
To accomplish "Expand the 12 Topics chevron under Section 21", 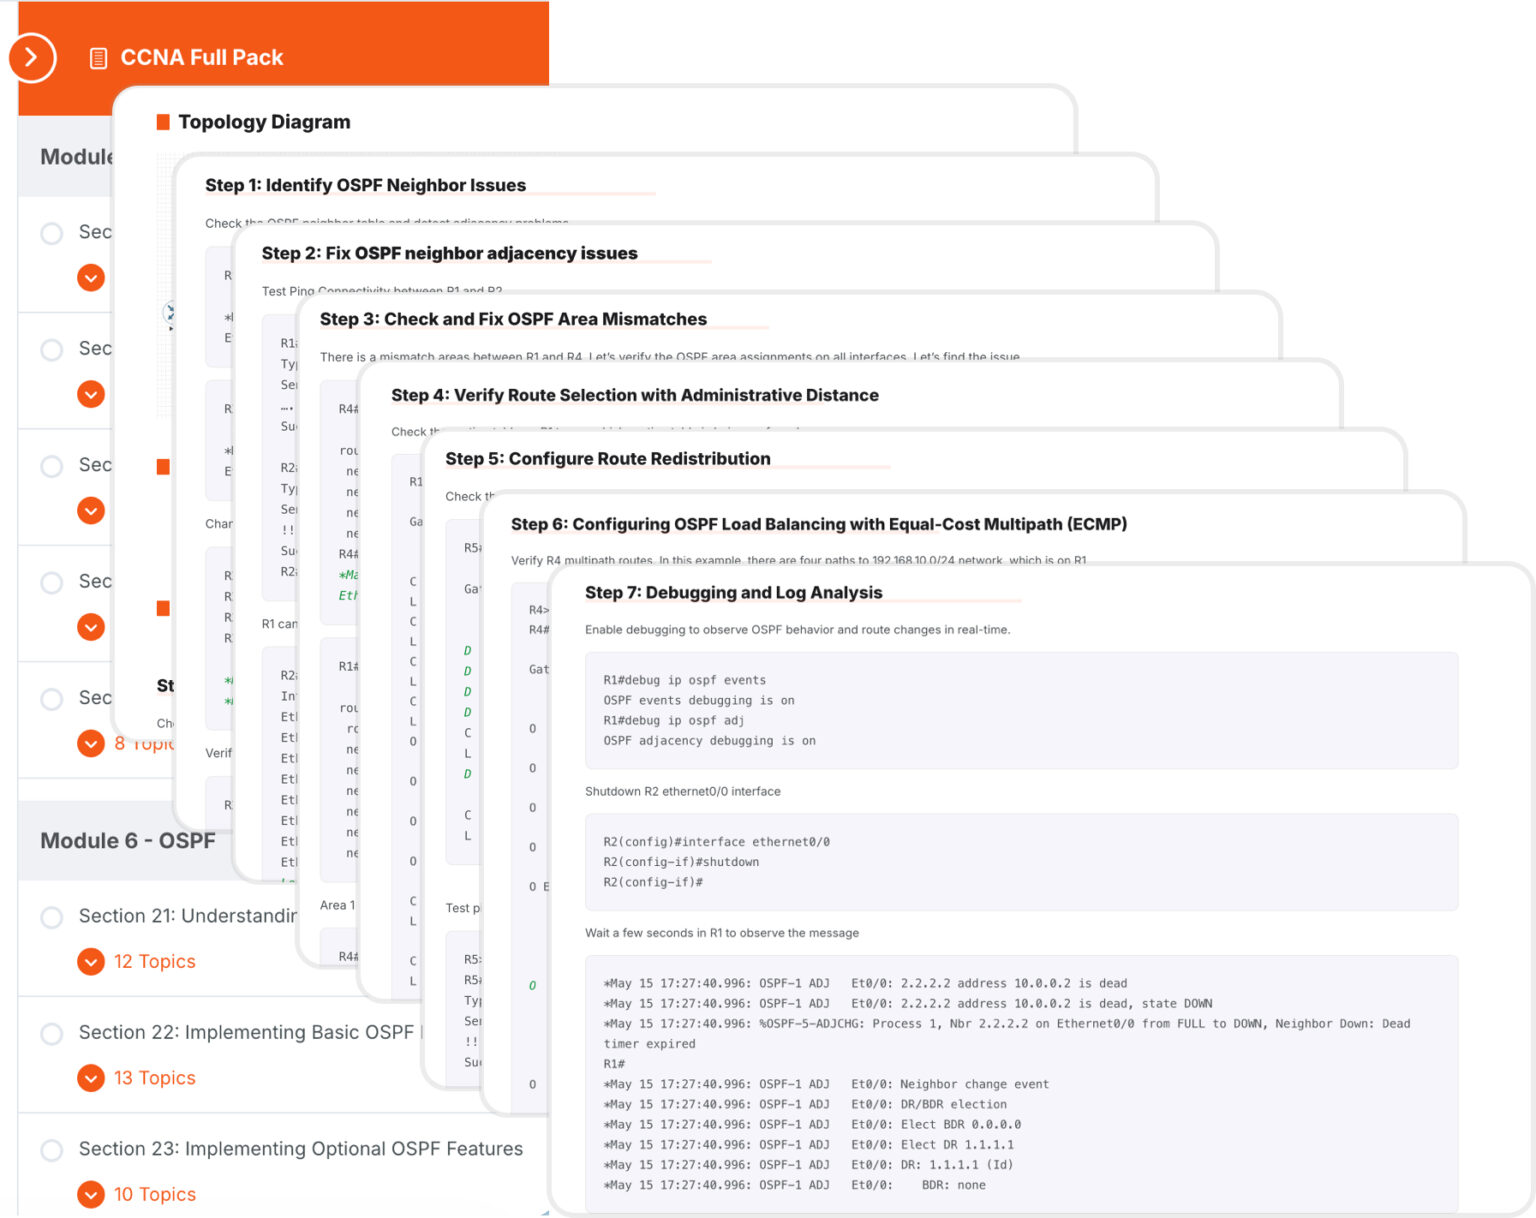I will click(x=91, y=962).
